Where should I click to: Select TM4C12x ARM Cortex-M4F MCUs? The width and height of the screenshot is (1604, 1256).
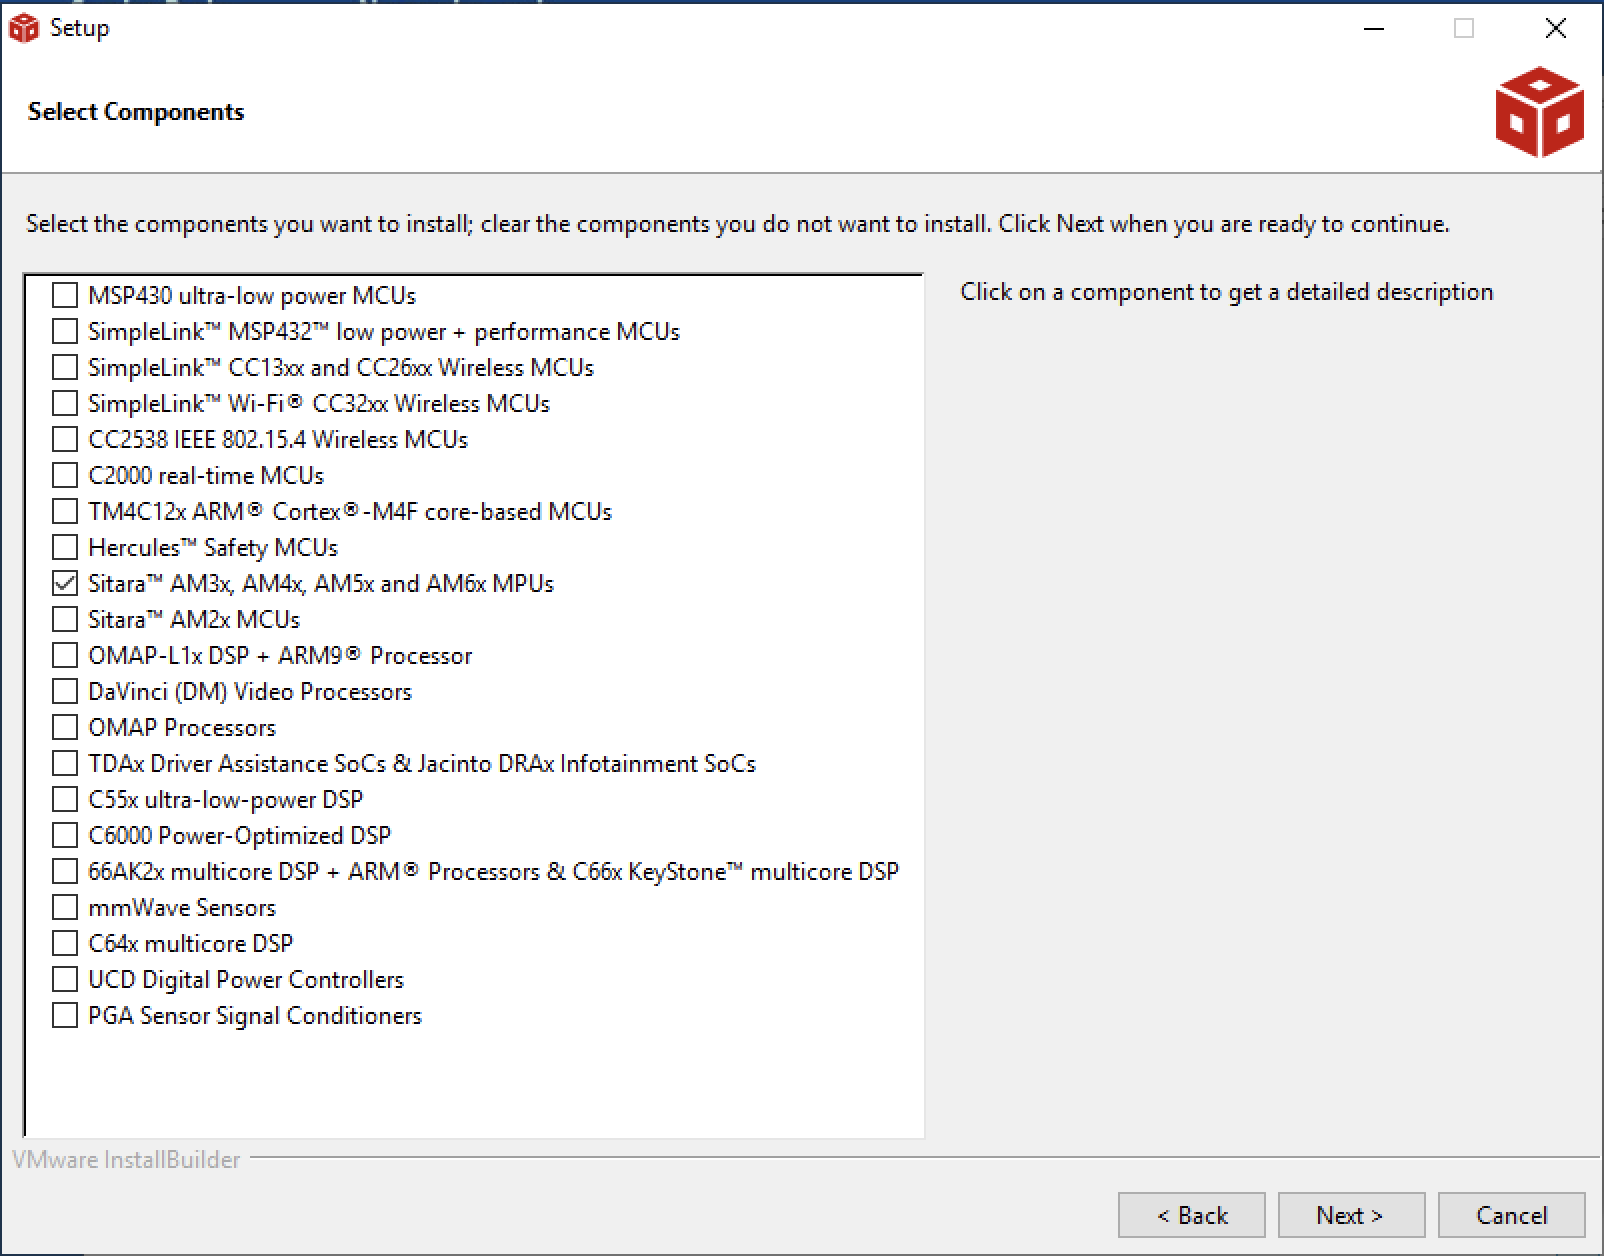click(x=63, y=511)
